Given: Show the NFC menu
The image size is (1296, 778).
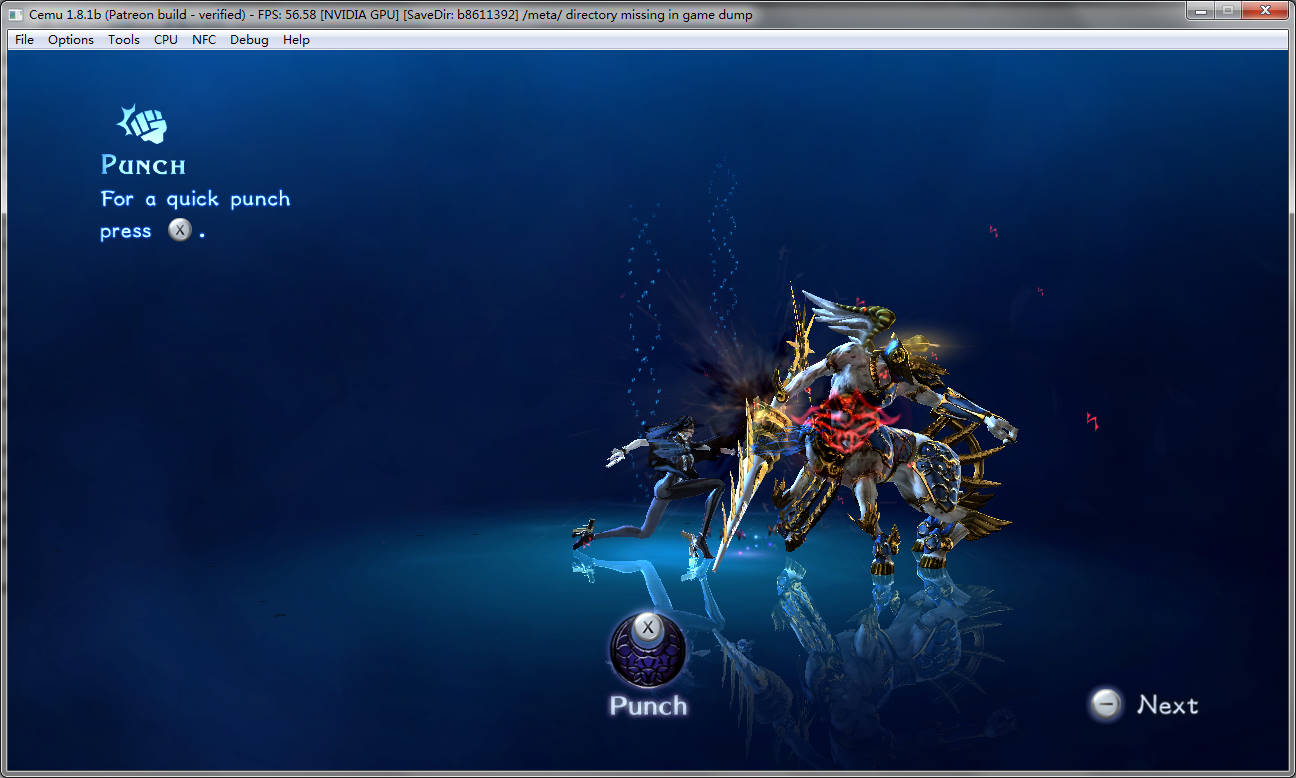Looking at the screenshot, I should (204, 40).
